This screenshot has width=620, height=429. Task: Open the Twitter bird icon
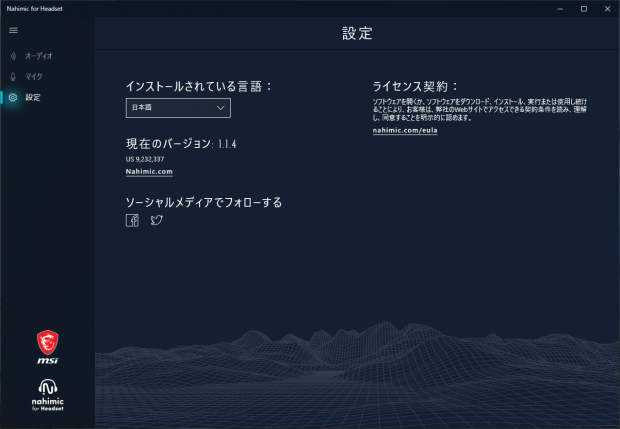[x=157, y=220]
